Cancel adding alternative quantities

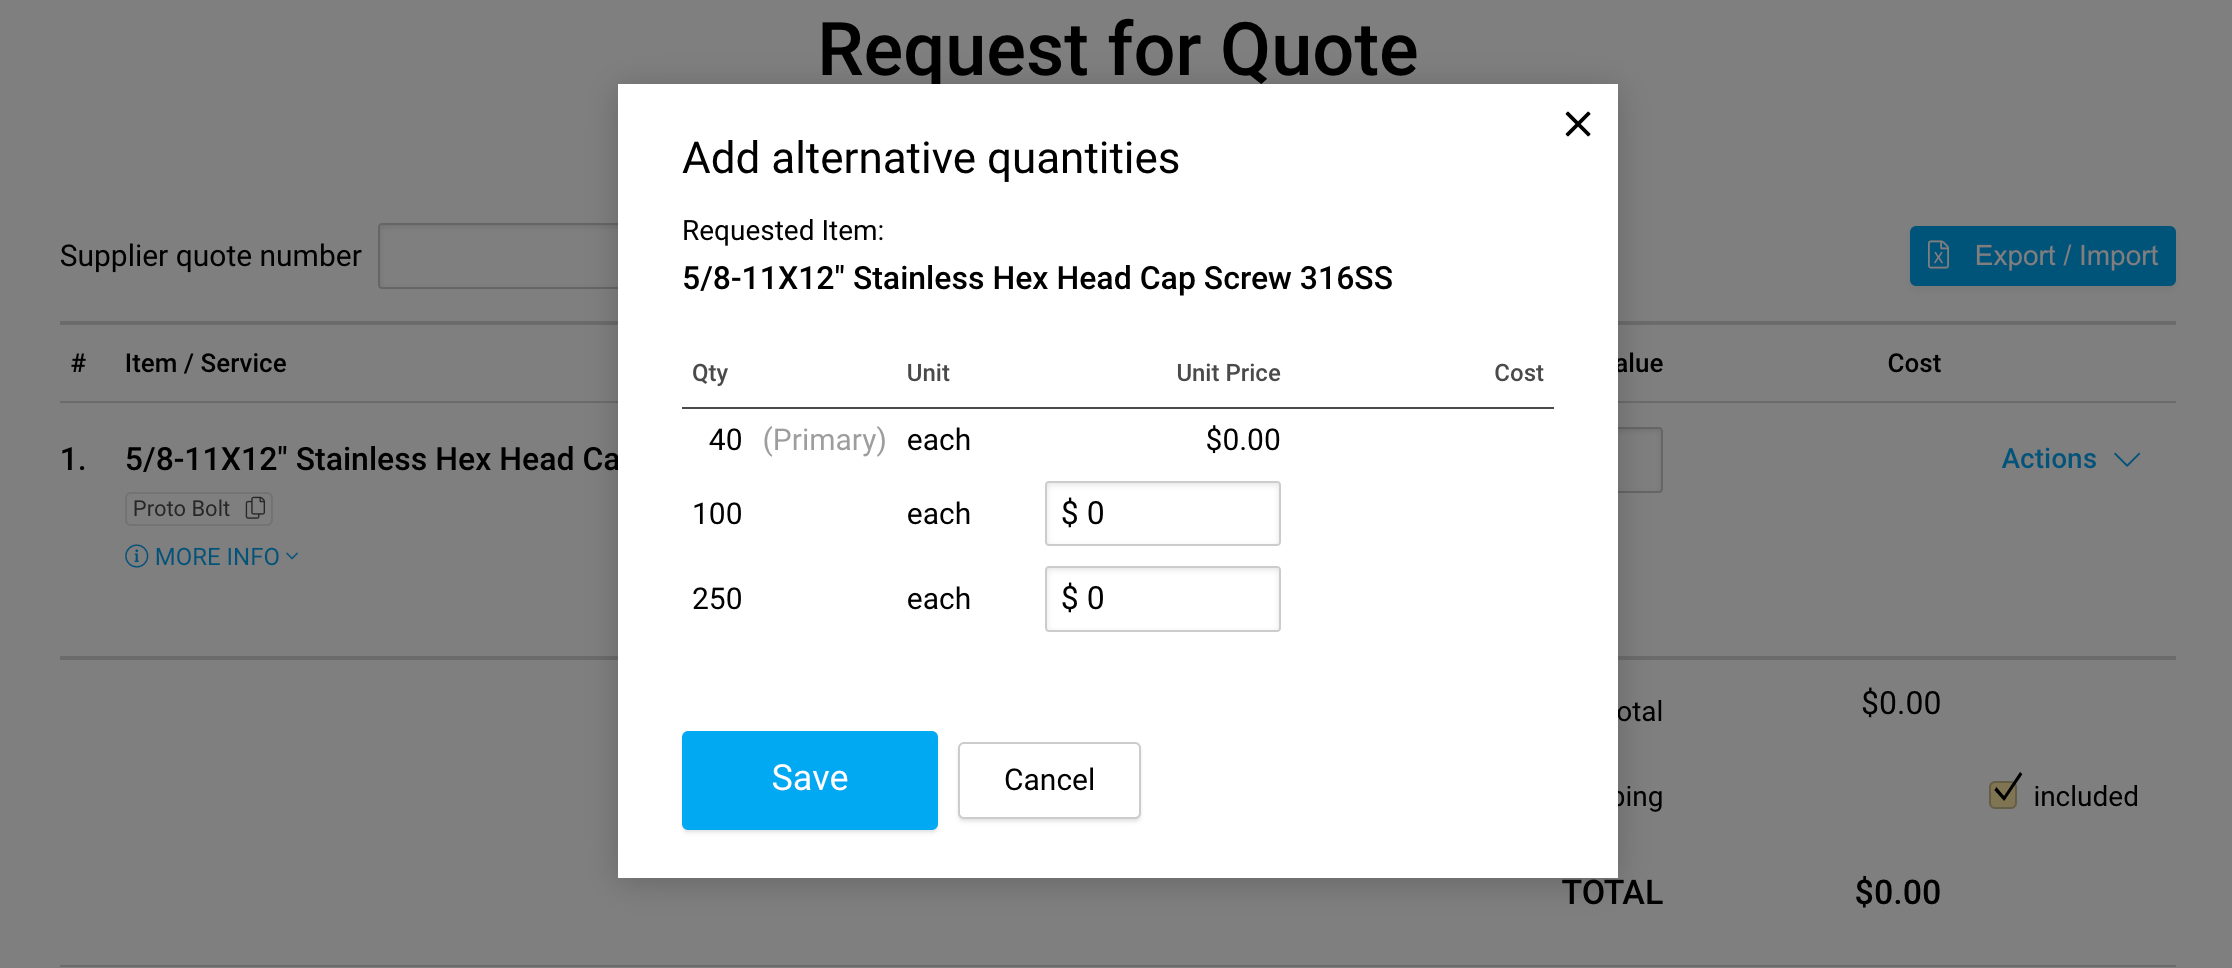click(x=1048, y=779)
